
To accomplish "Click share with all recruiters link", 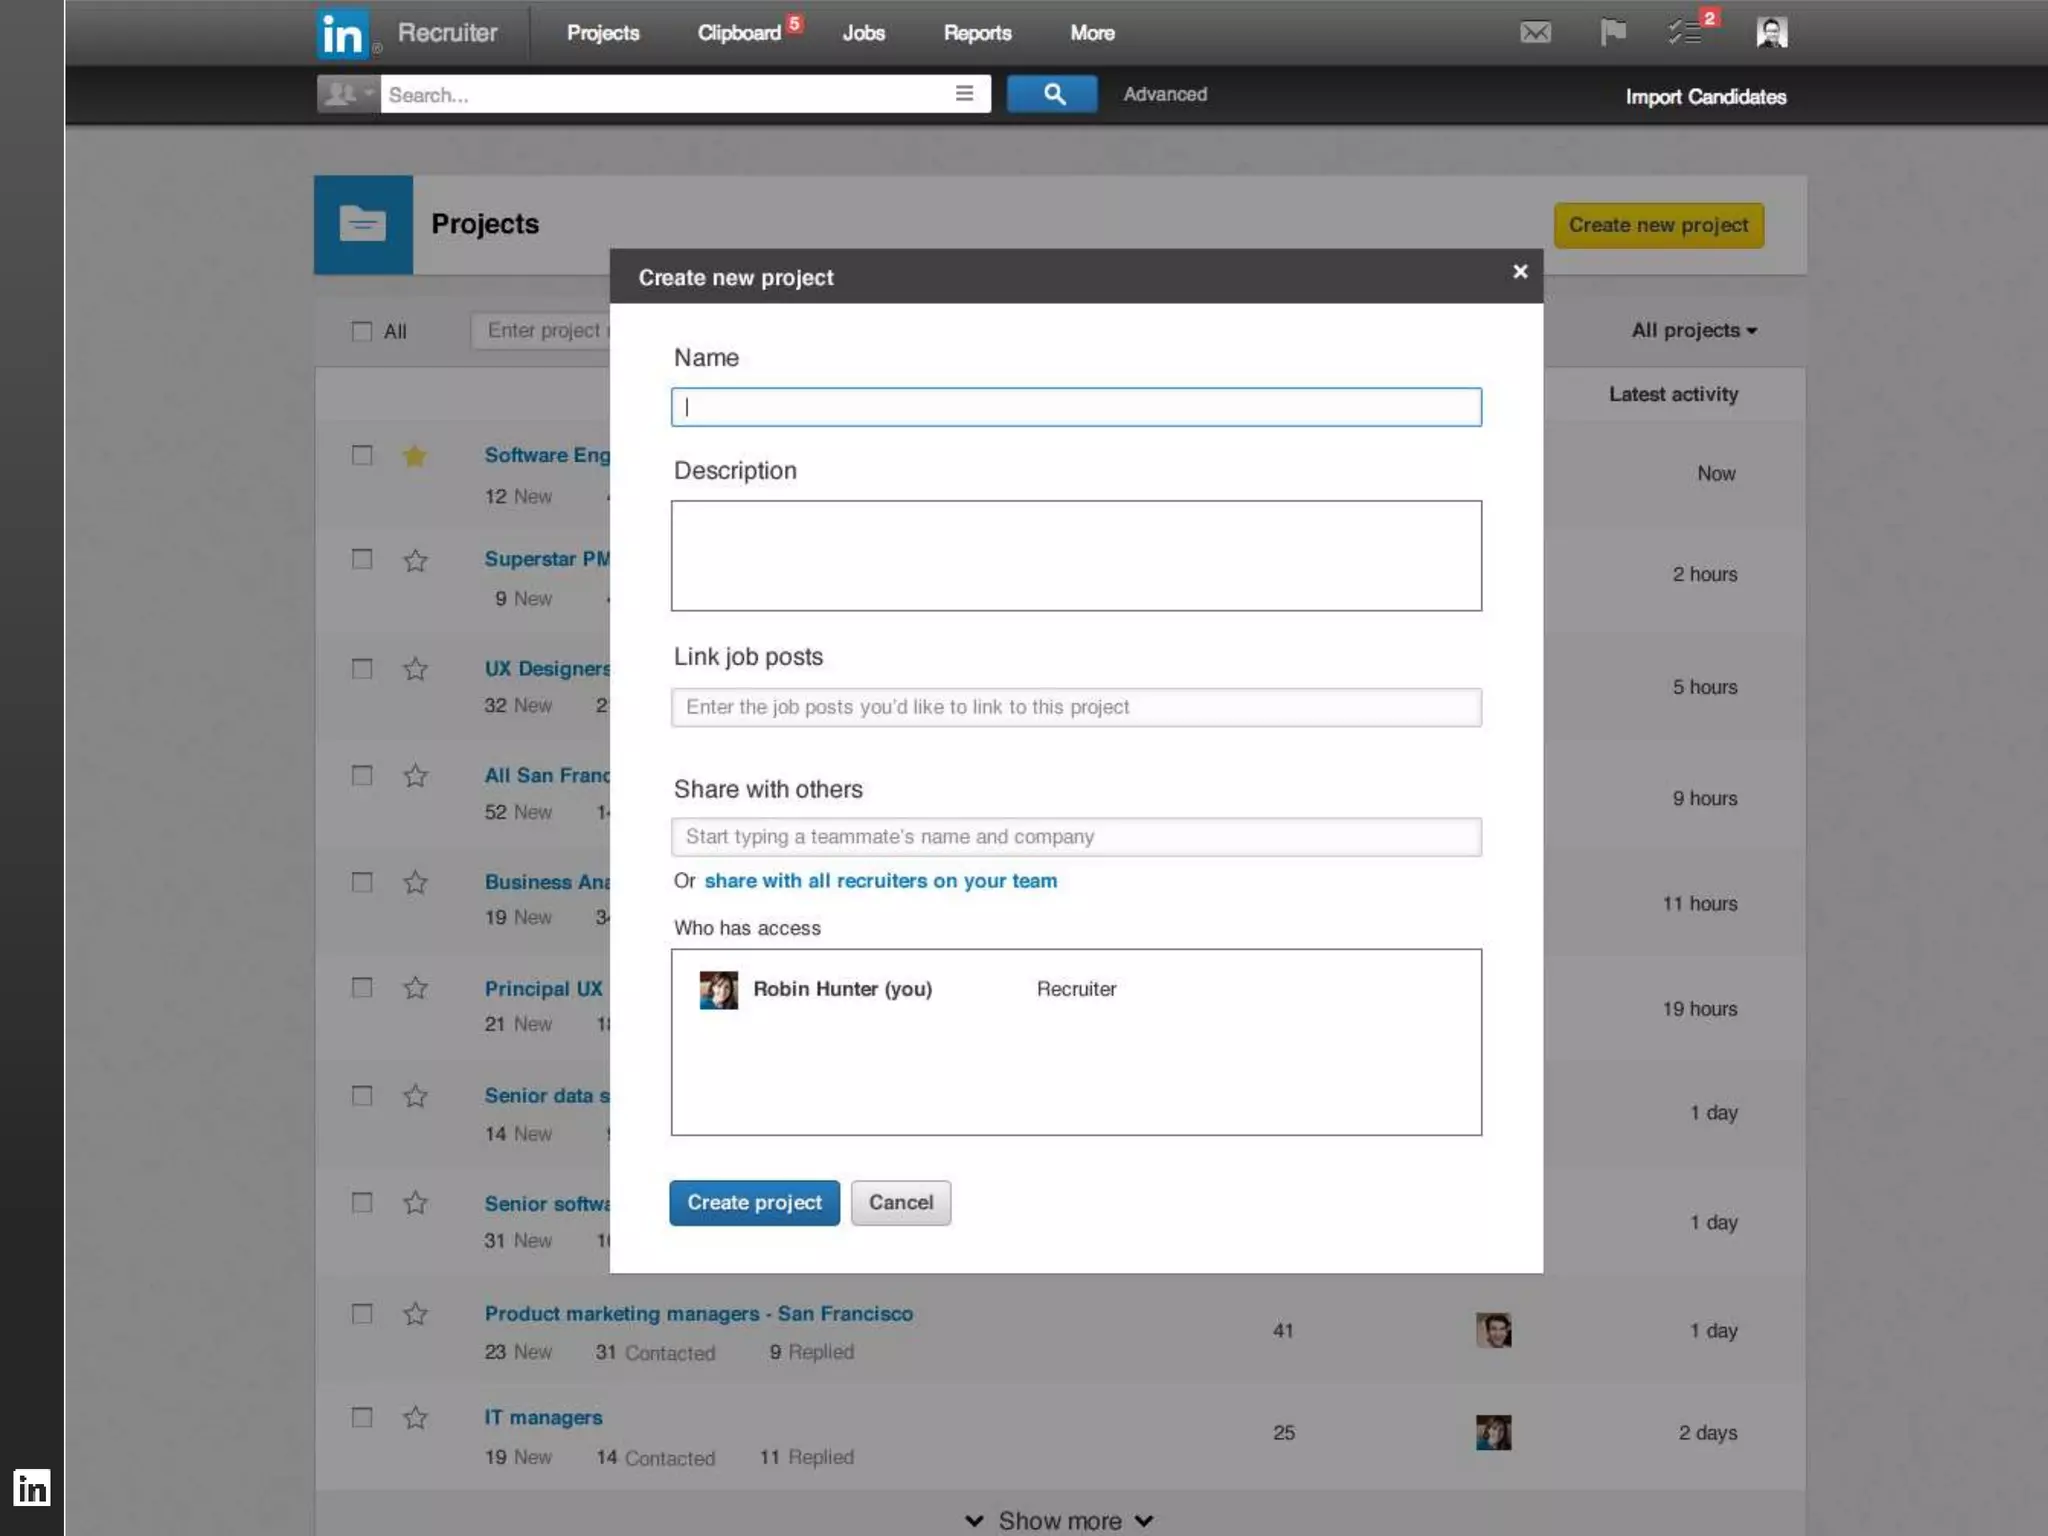I will pyautogui.click(x=880, y=881).
